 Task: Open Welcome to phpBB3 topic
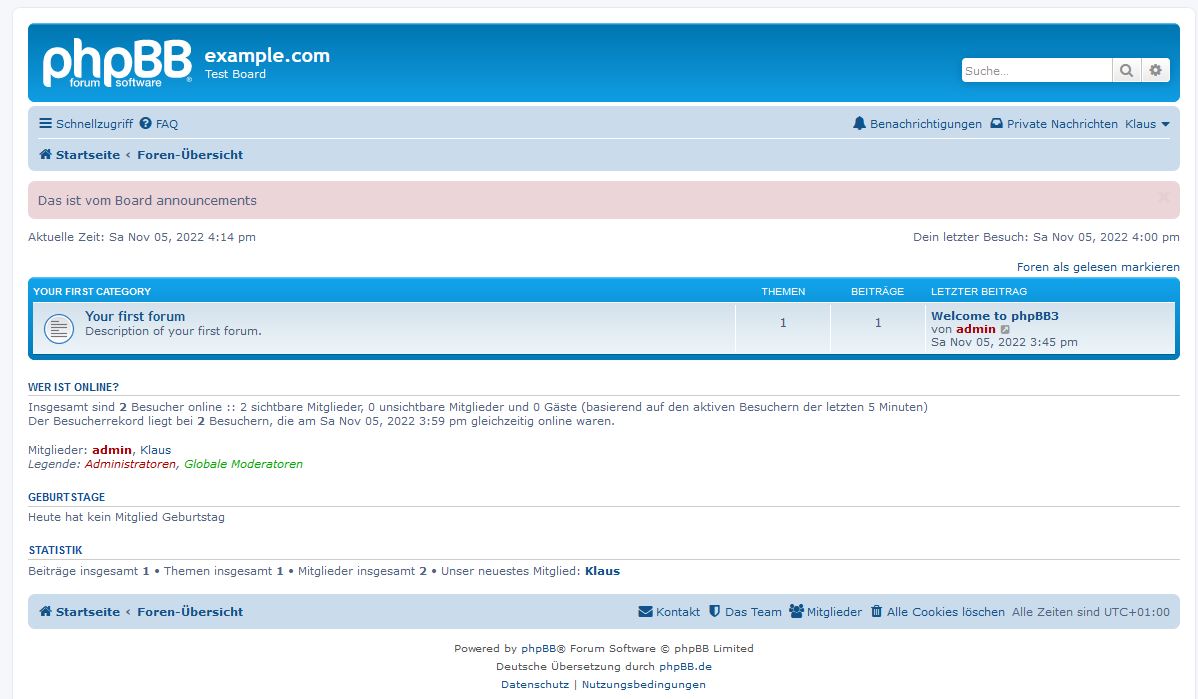995,316
